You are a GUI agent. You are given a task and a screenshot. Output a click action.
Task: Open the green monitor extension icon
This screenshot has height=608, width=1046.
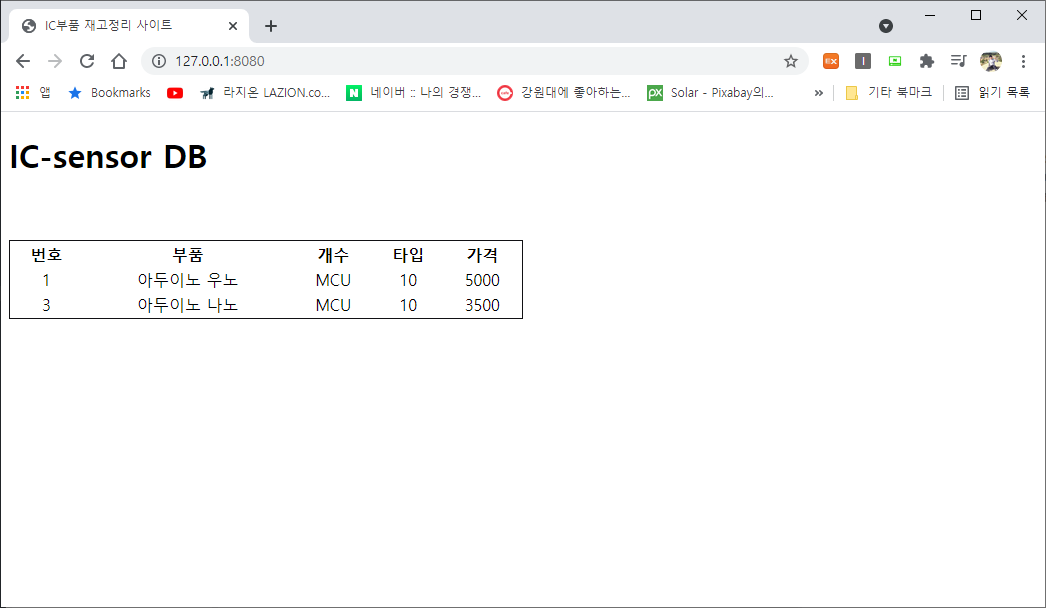tap(895, 61)
